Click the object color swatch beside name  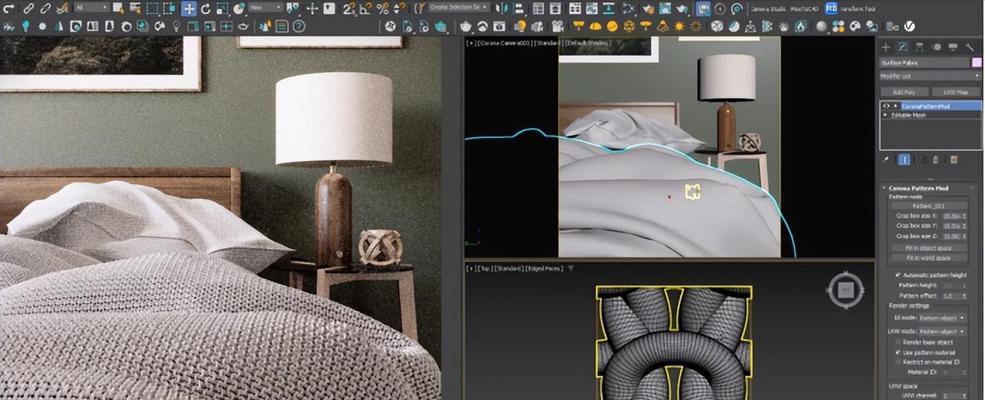coord(976,63)
